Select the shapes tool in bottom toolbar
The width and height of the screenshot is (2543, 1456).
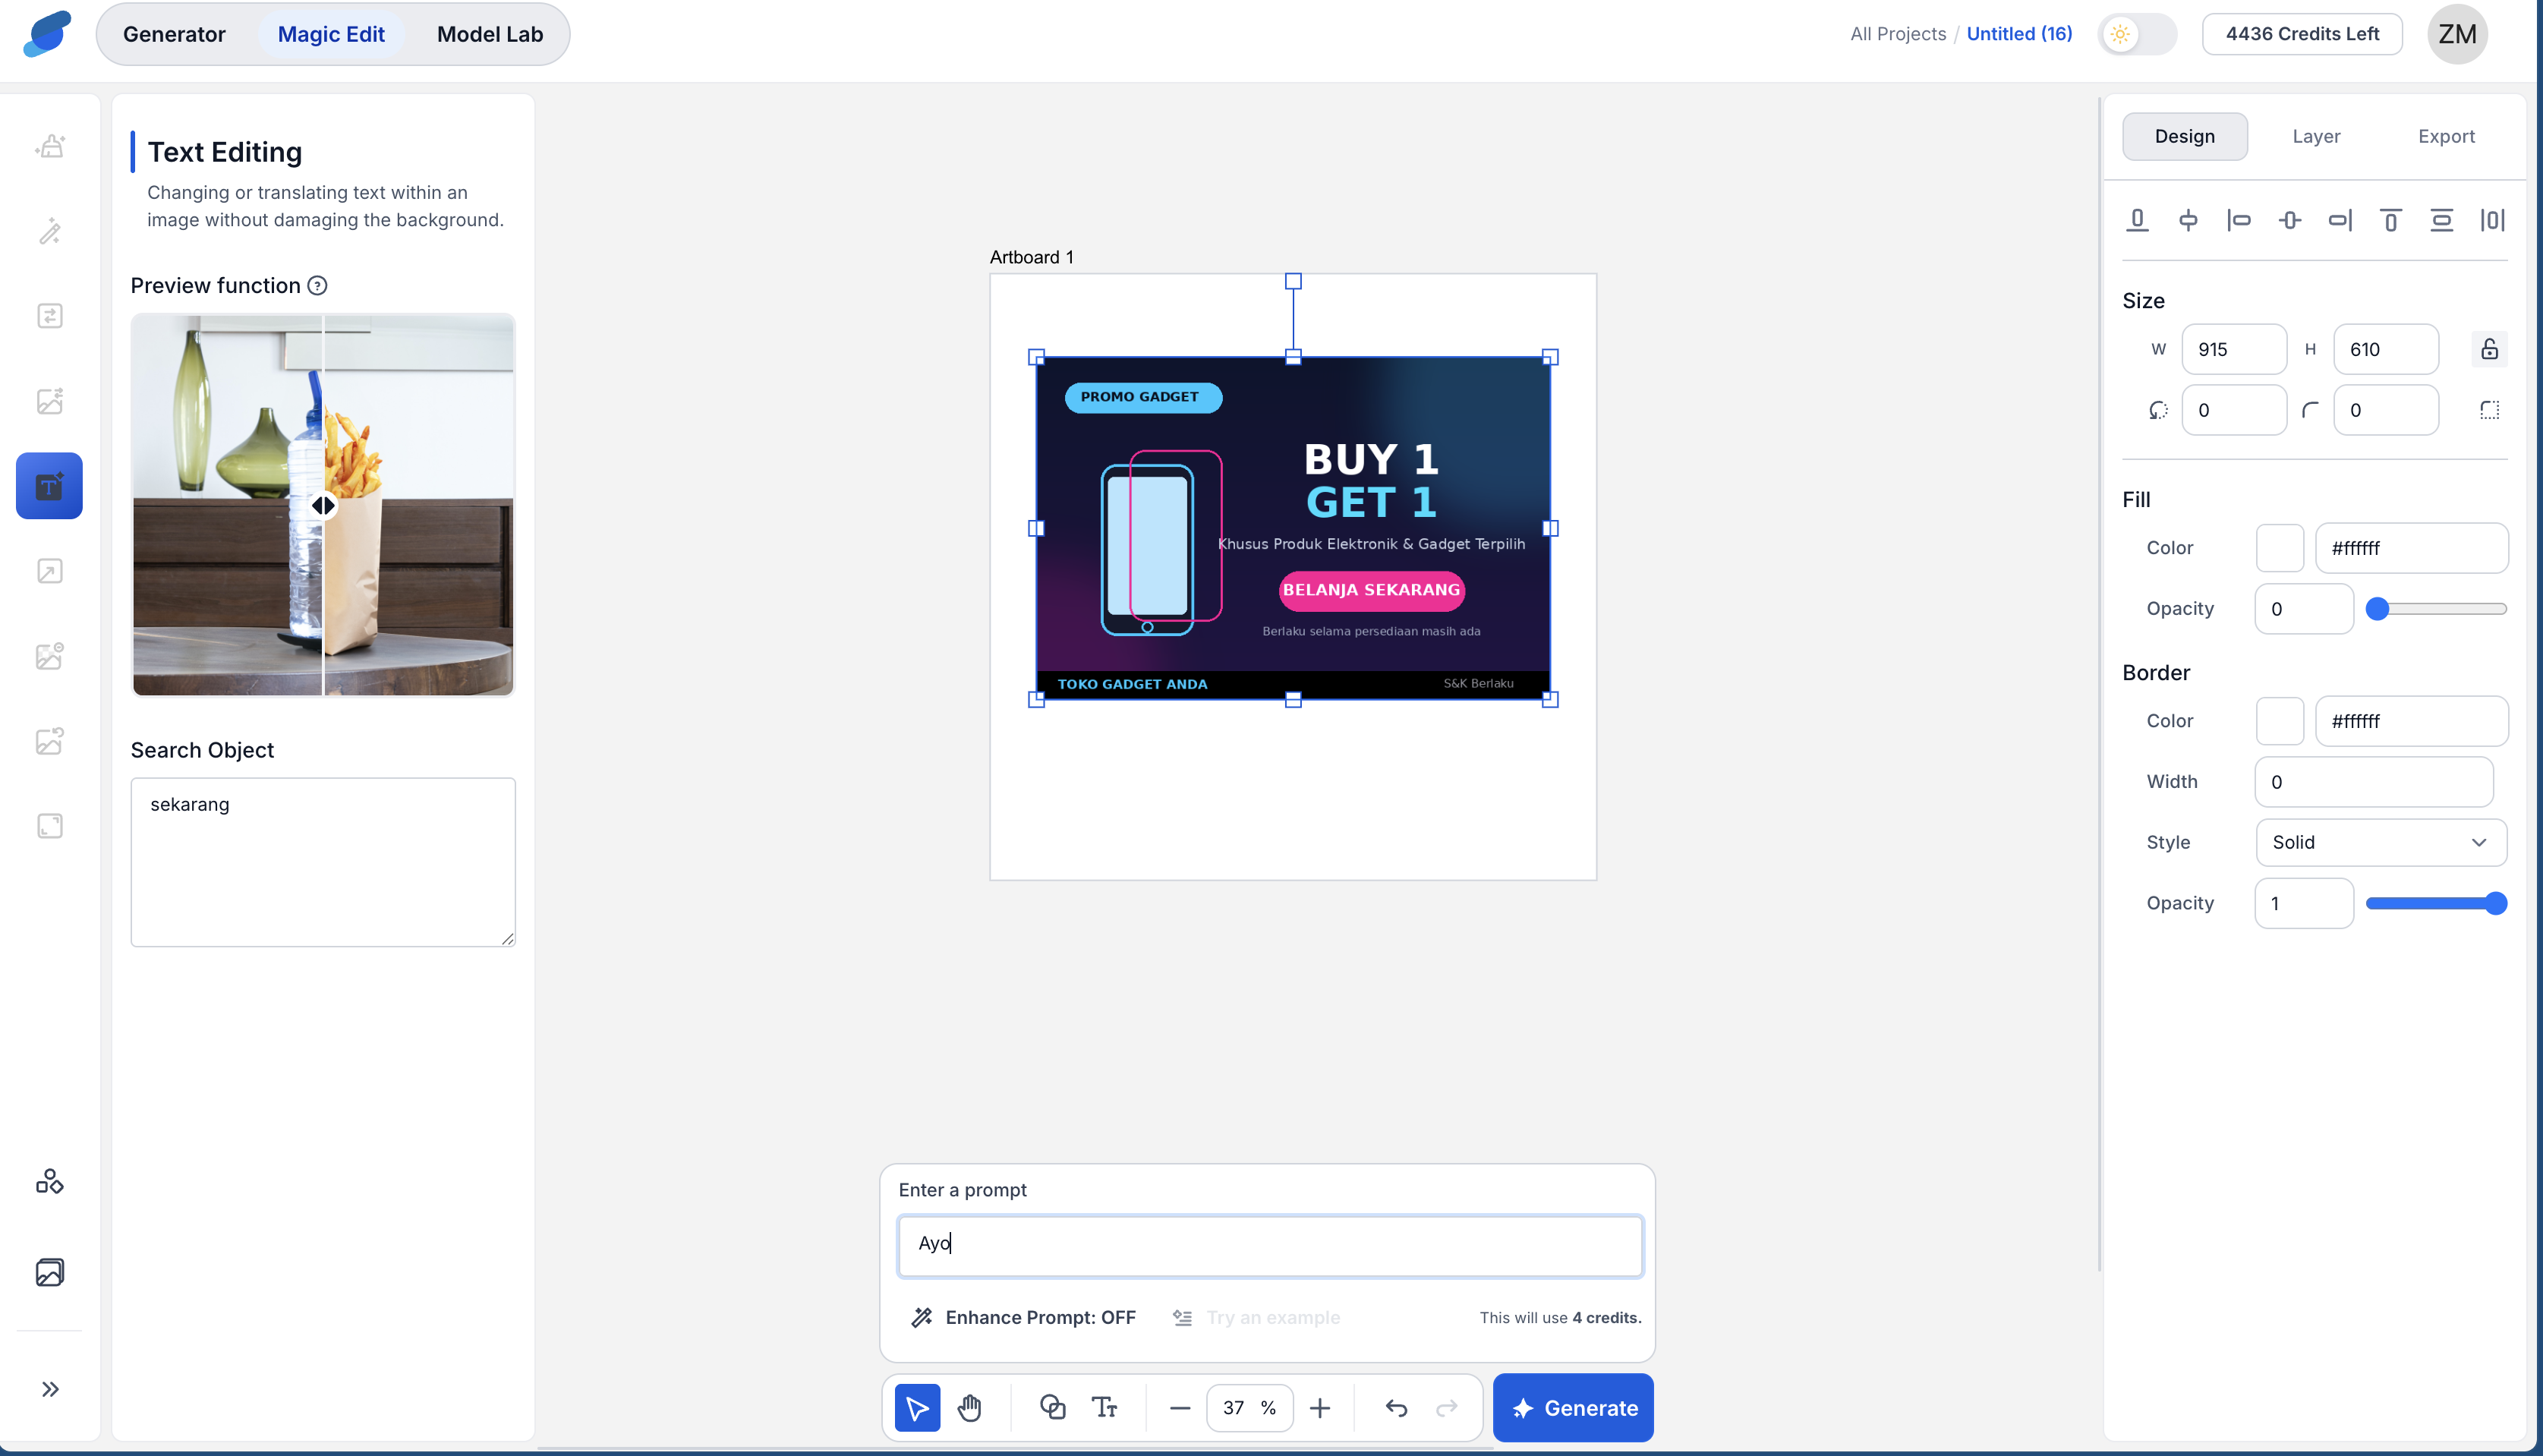point(1052,1408)
